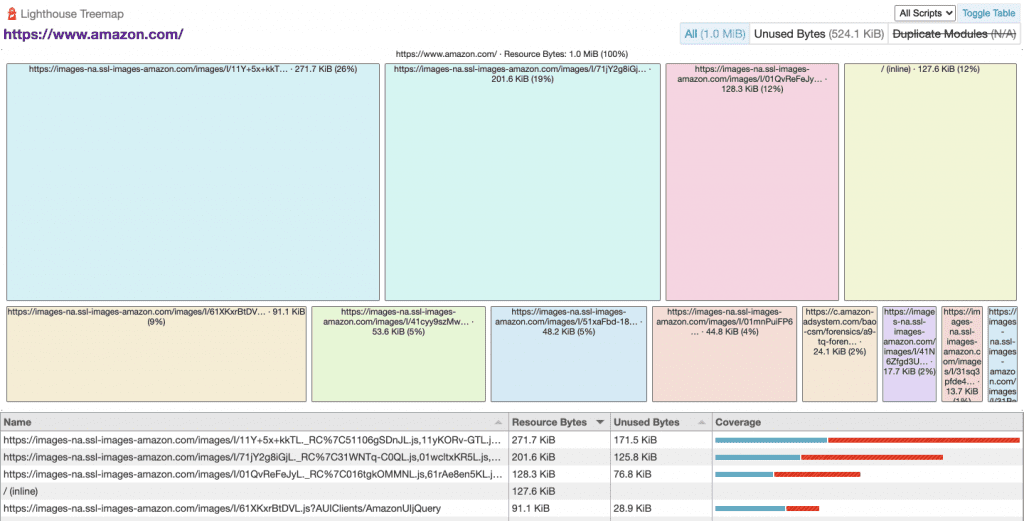Select the 271.7 KiB (26%) treemap node
The width and height of the screenshot is (1024, 521).
pos(193,182)
